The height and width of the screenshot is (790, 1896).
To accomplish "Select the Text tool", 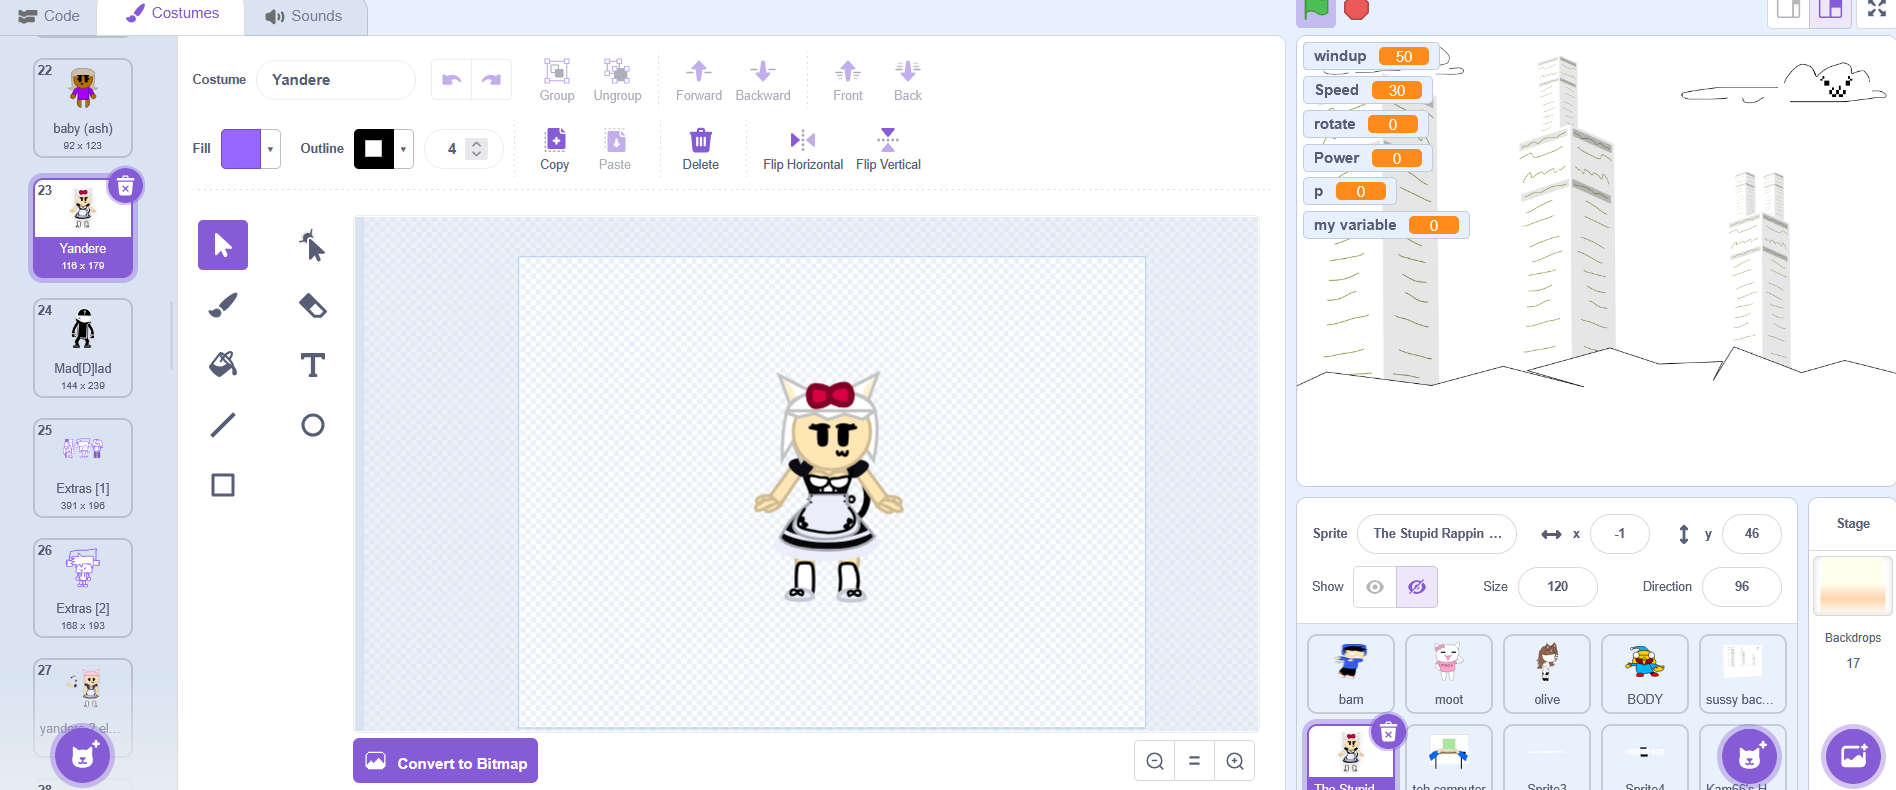I will point(312,365).
